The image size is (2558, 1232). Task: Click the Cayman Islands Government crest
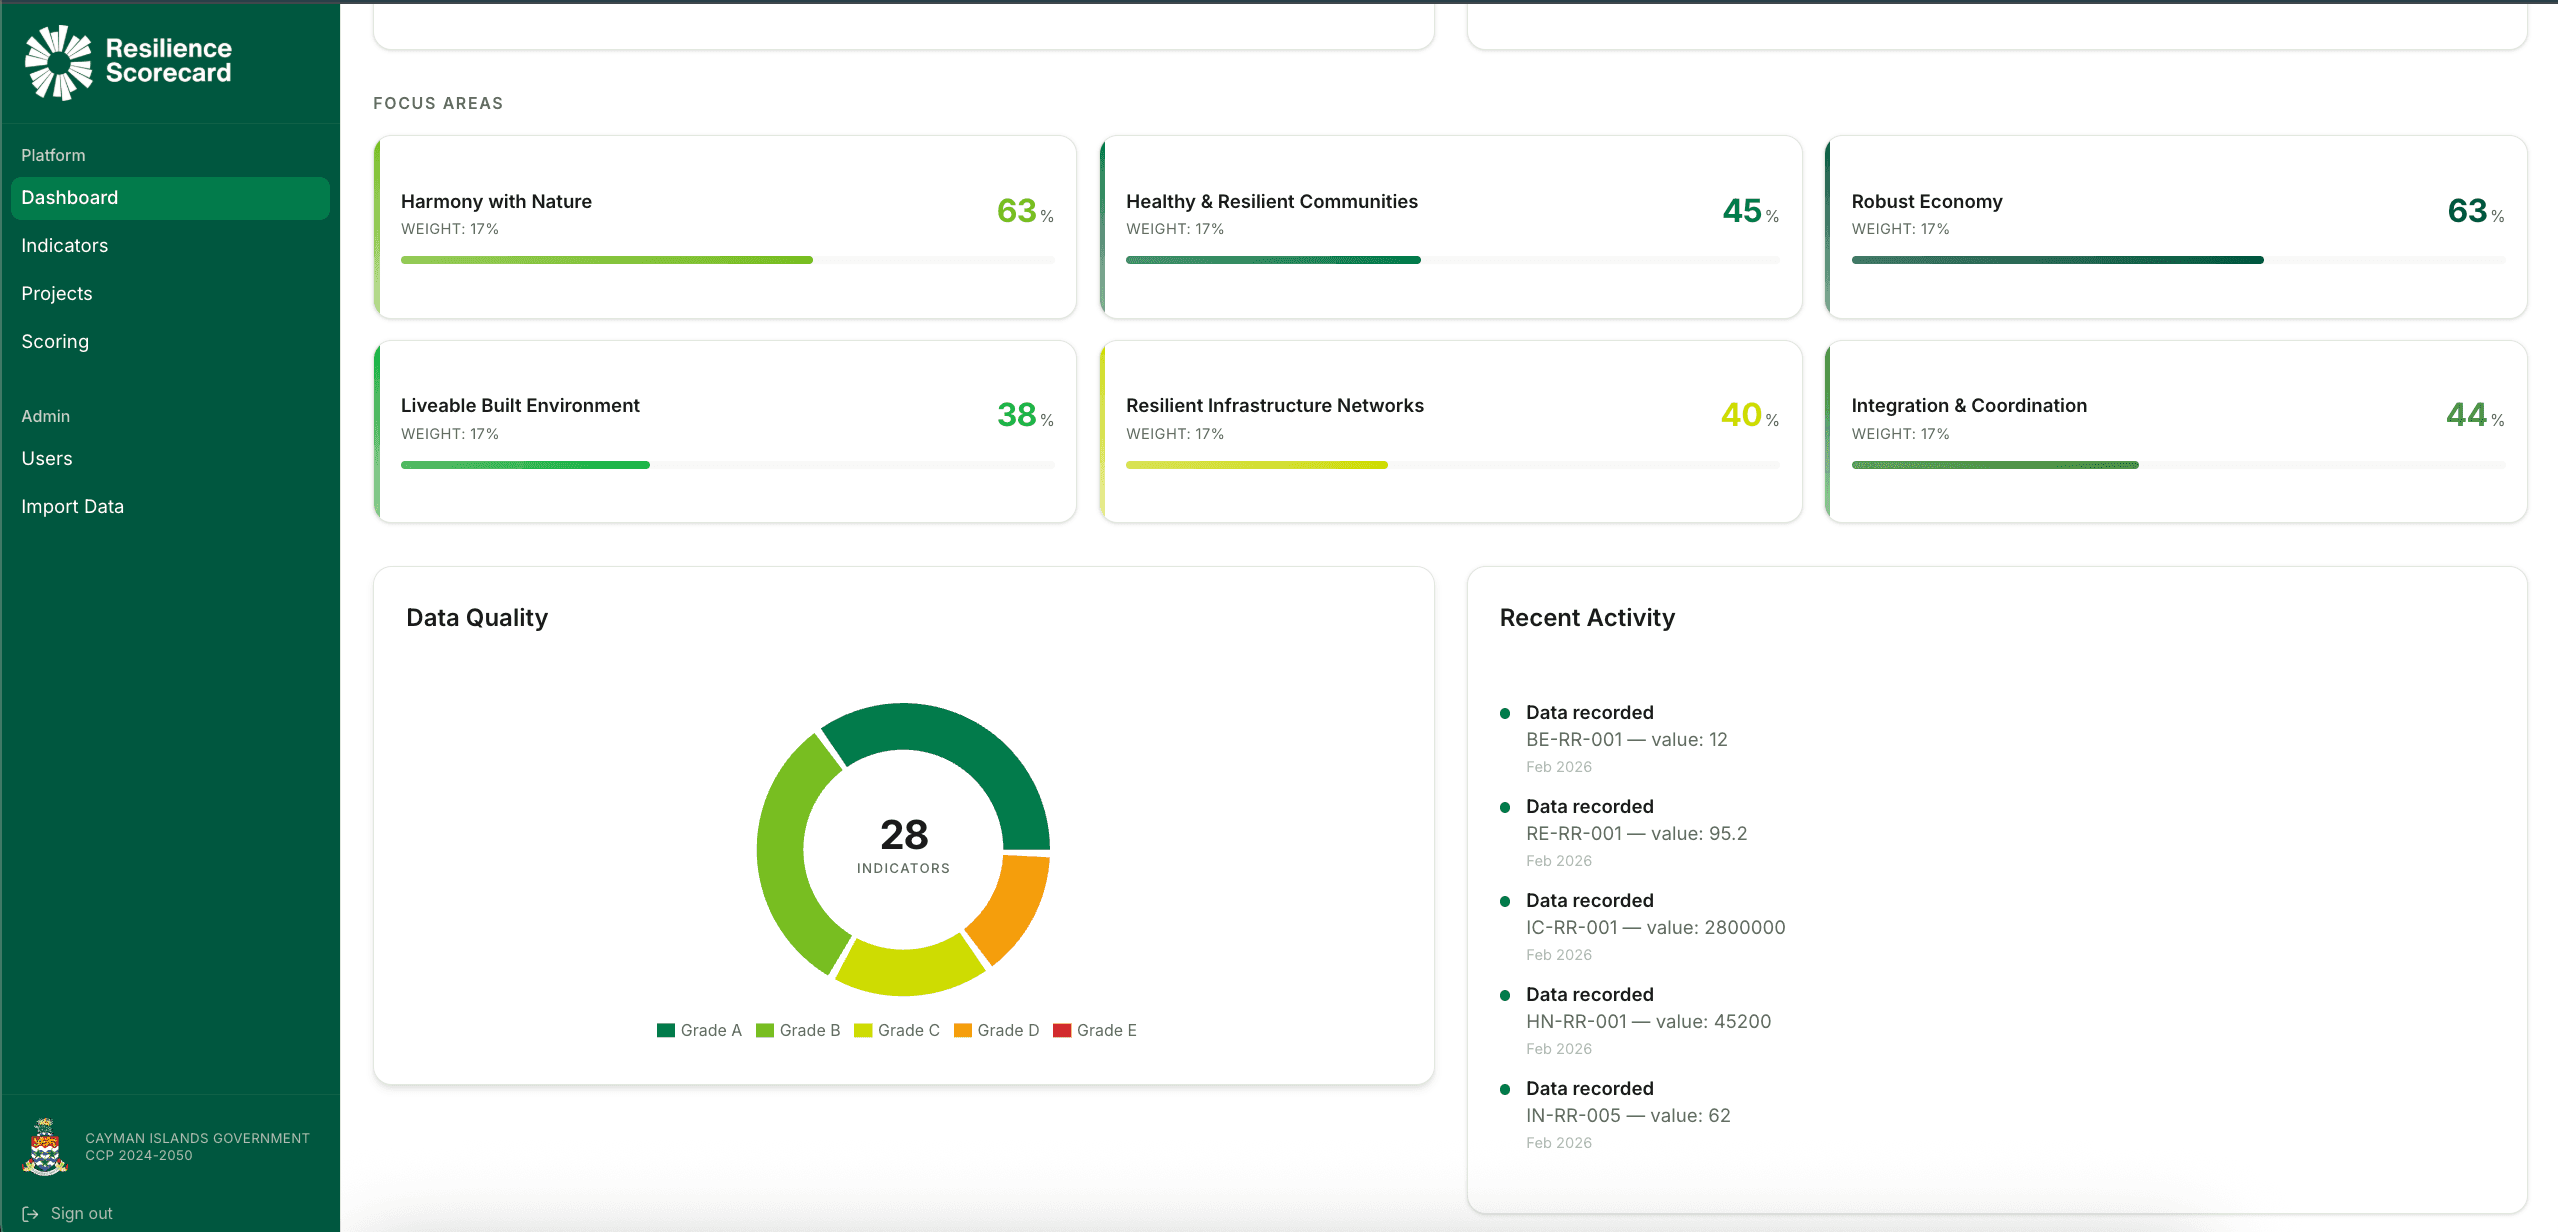[45, 1146]
